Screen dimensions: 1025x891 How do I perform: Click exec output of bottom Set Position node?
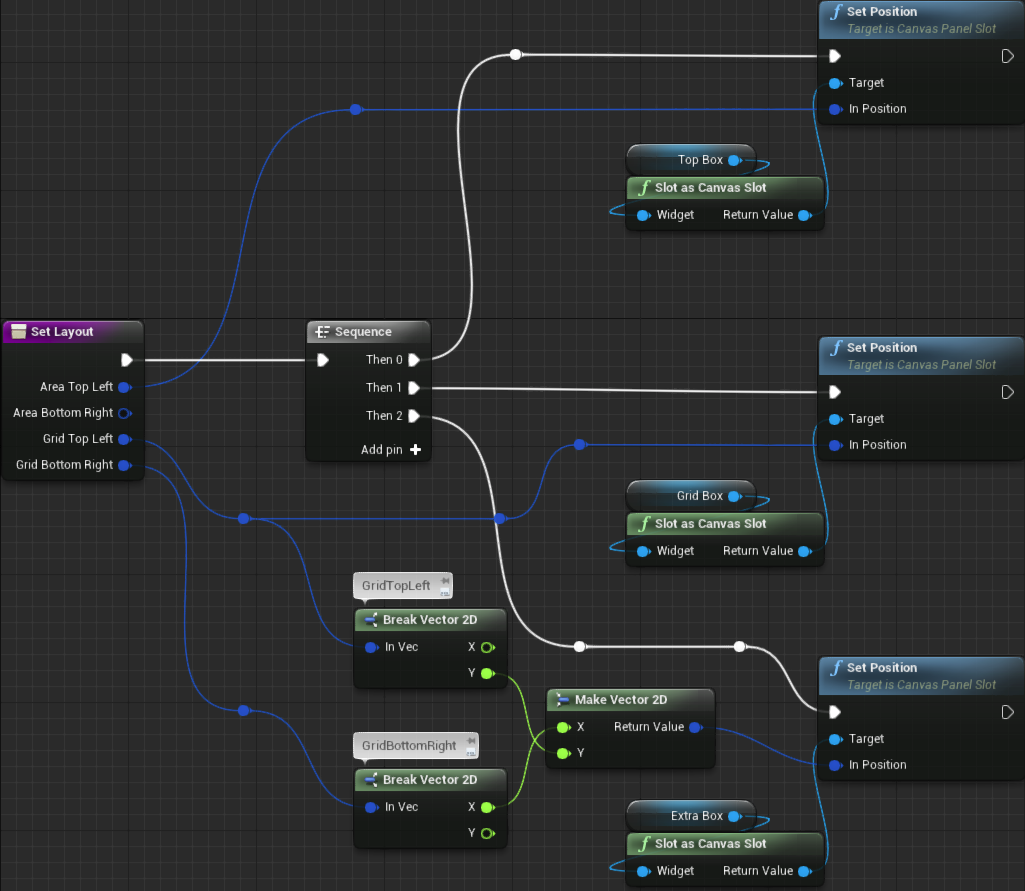[x=1007, y=713]
